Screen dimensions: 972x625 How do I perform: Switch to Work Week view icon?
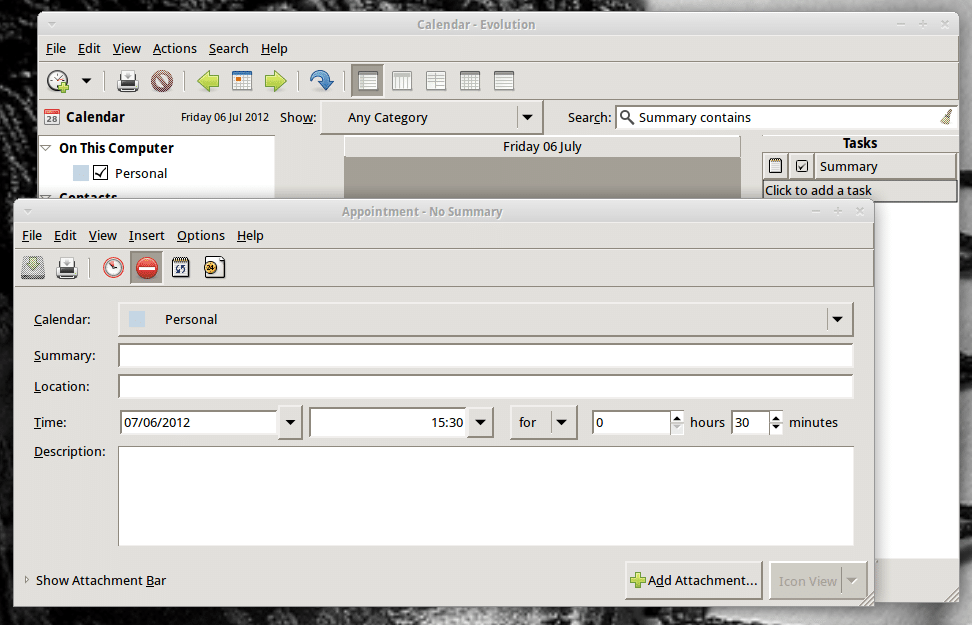click(402, 81)
